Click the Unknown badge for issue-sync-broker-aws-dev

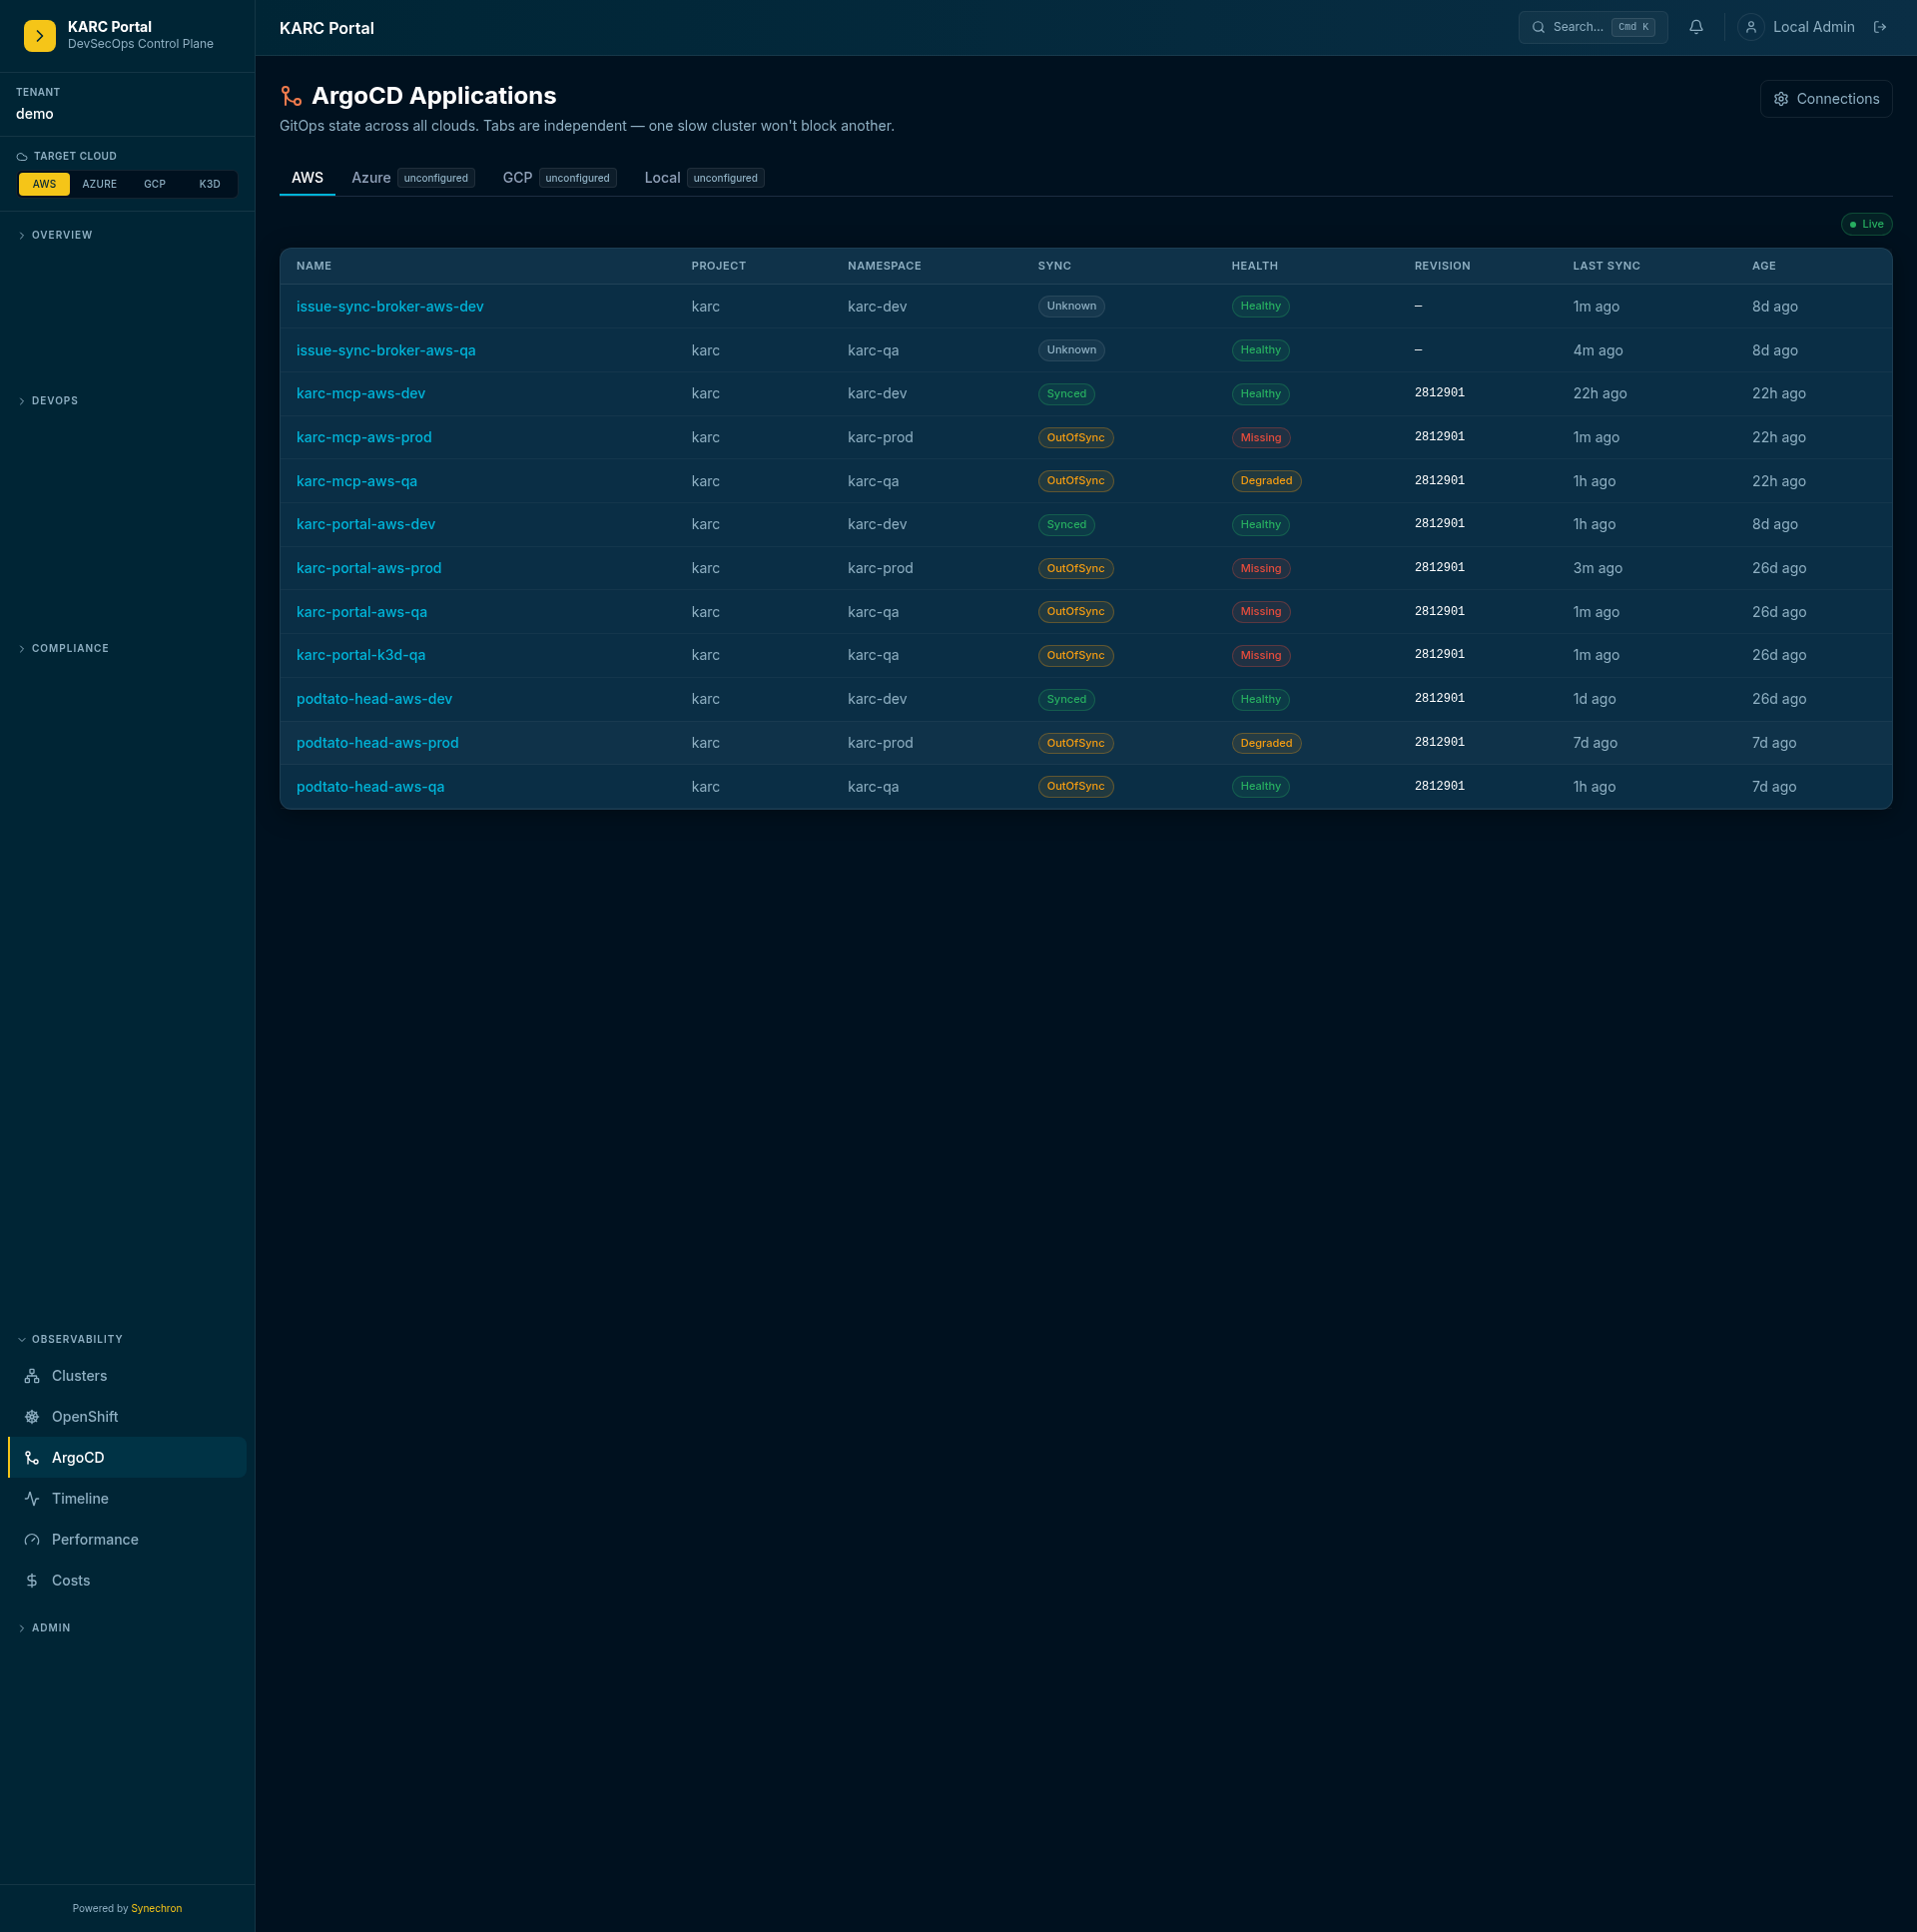click(1071, 306)
